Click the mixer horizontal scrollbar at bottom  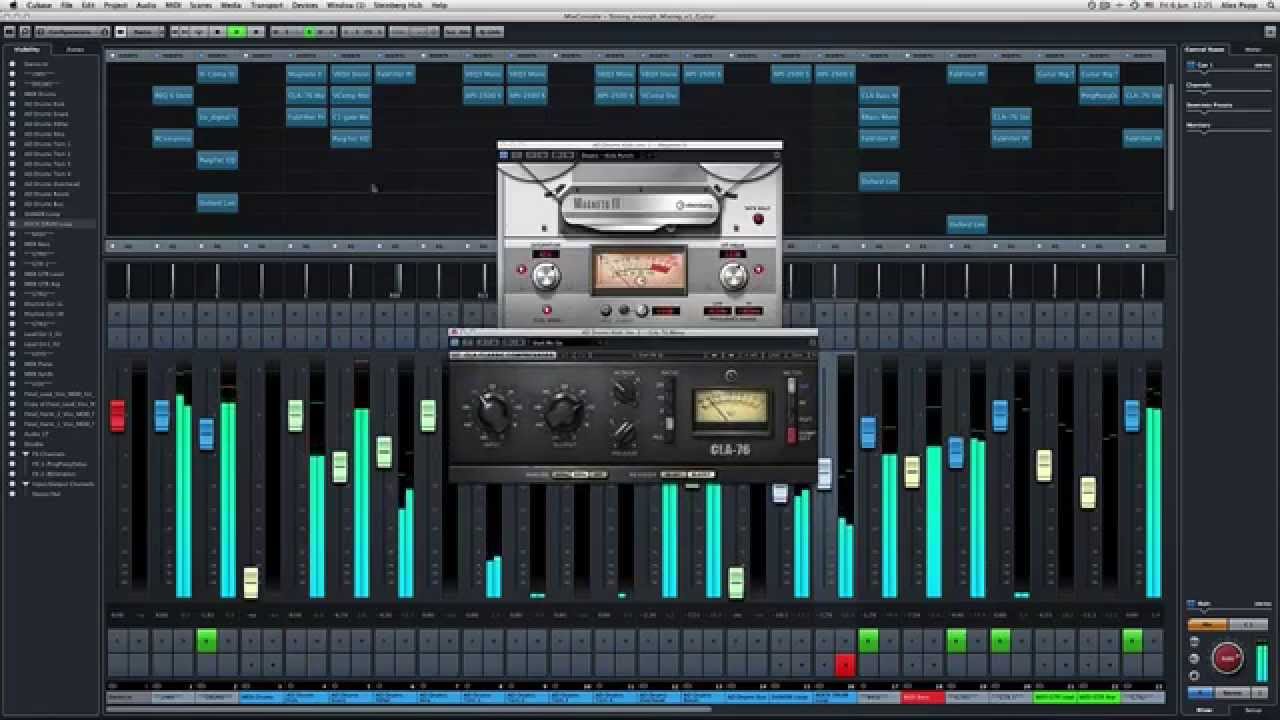pyautogui.click(x=410, y=709)
